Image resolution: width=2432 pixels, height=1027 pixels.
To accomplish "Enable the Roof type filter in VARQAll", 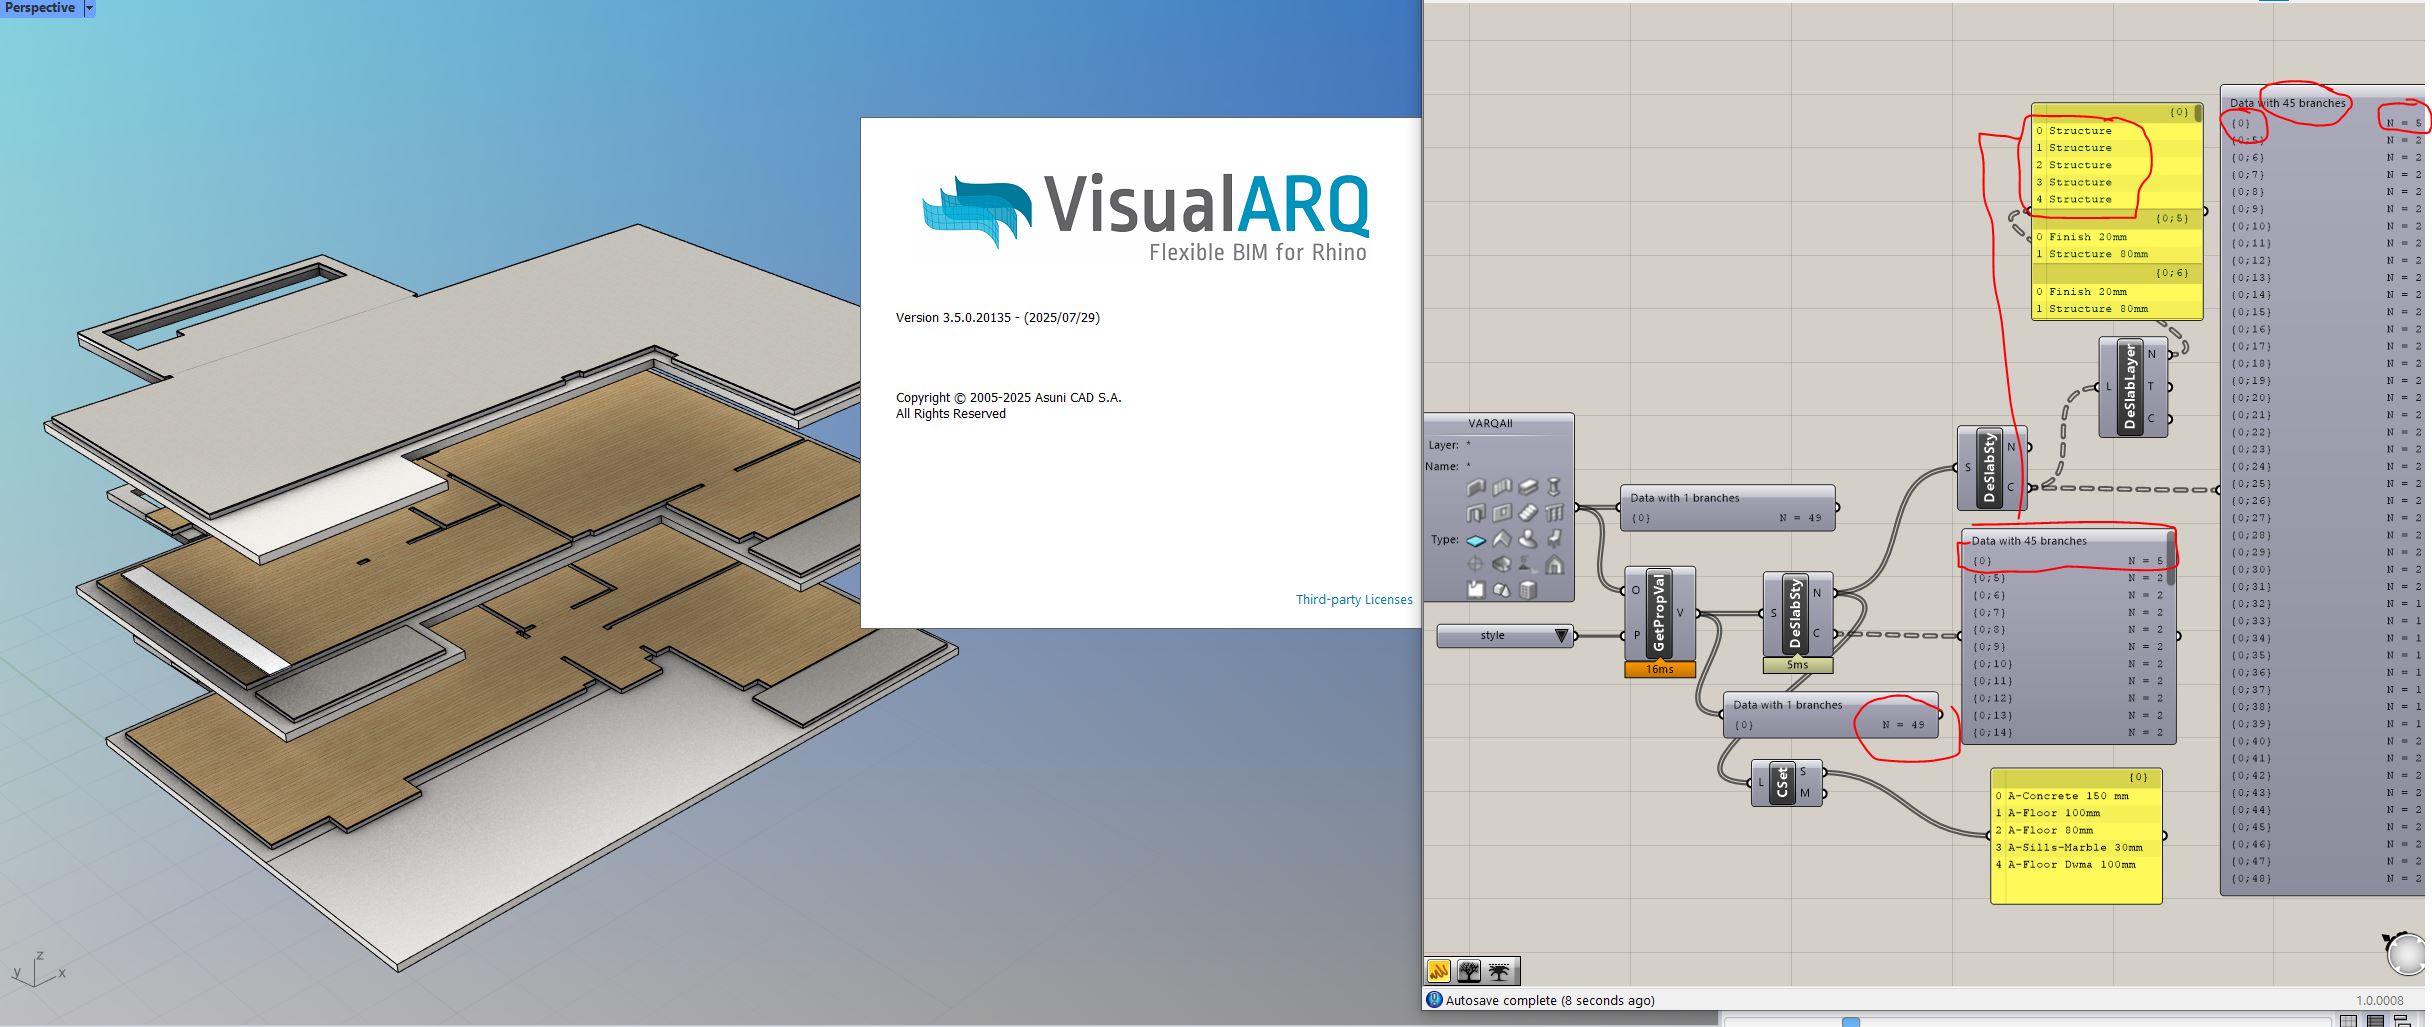I will click(x=1502, y=540).
